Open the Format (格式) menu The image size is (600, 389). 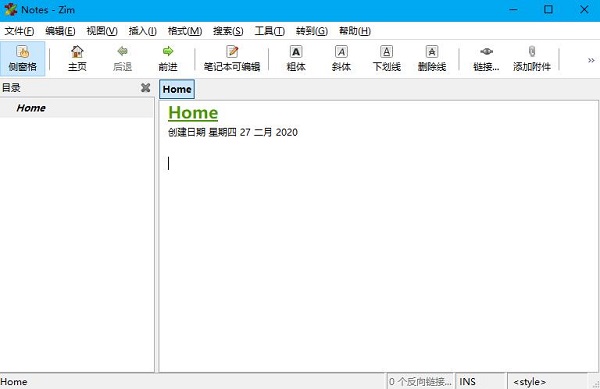[185, 31]
